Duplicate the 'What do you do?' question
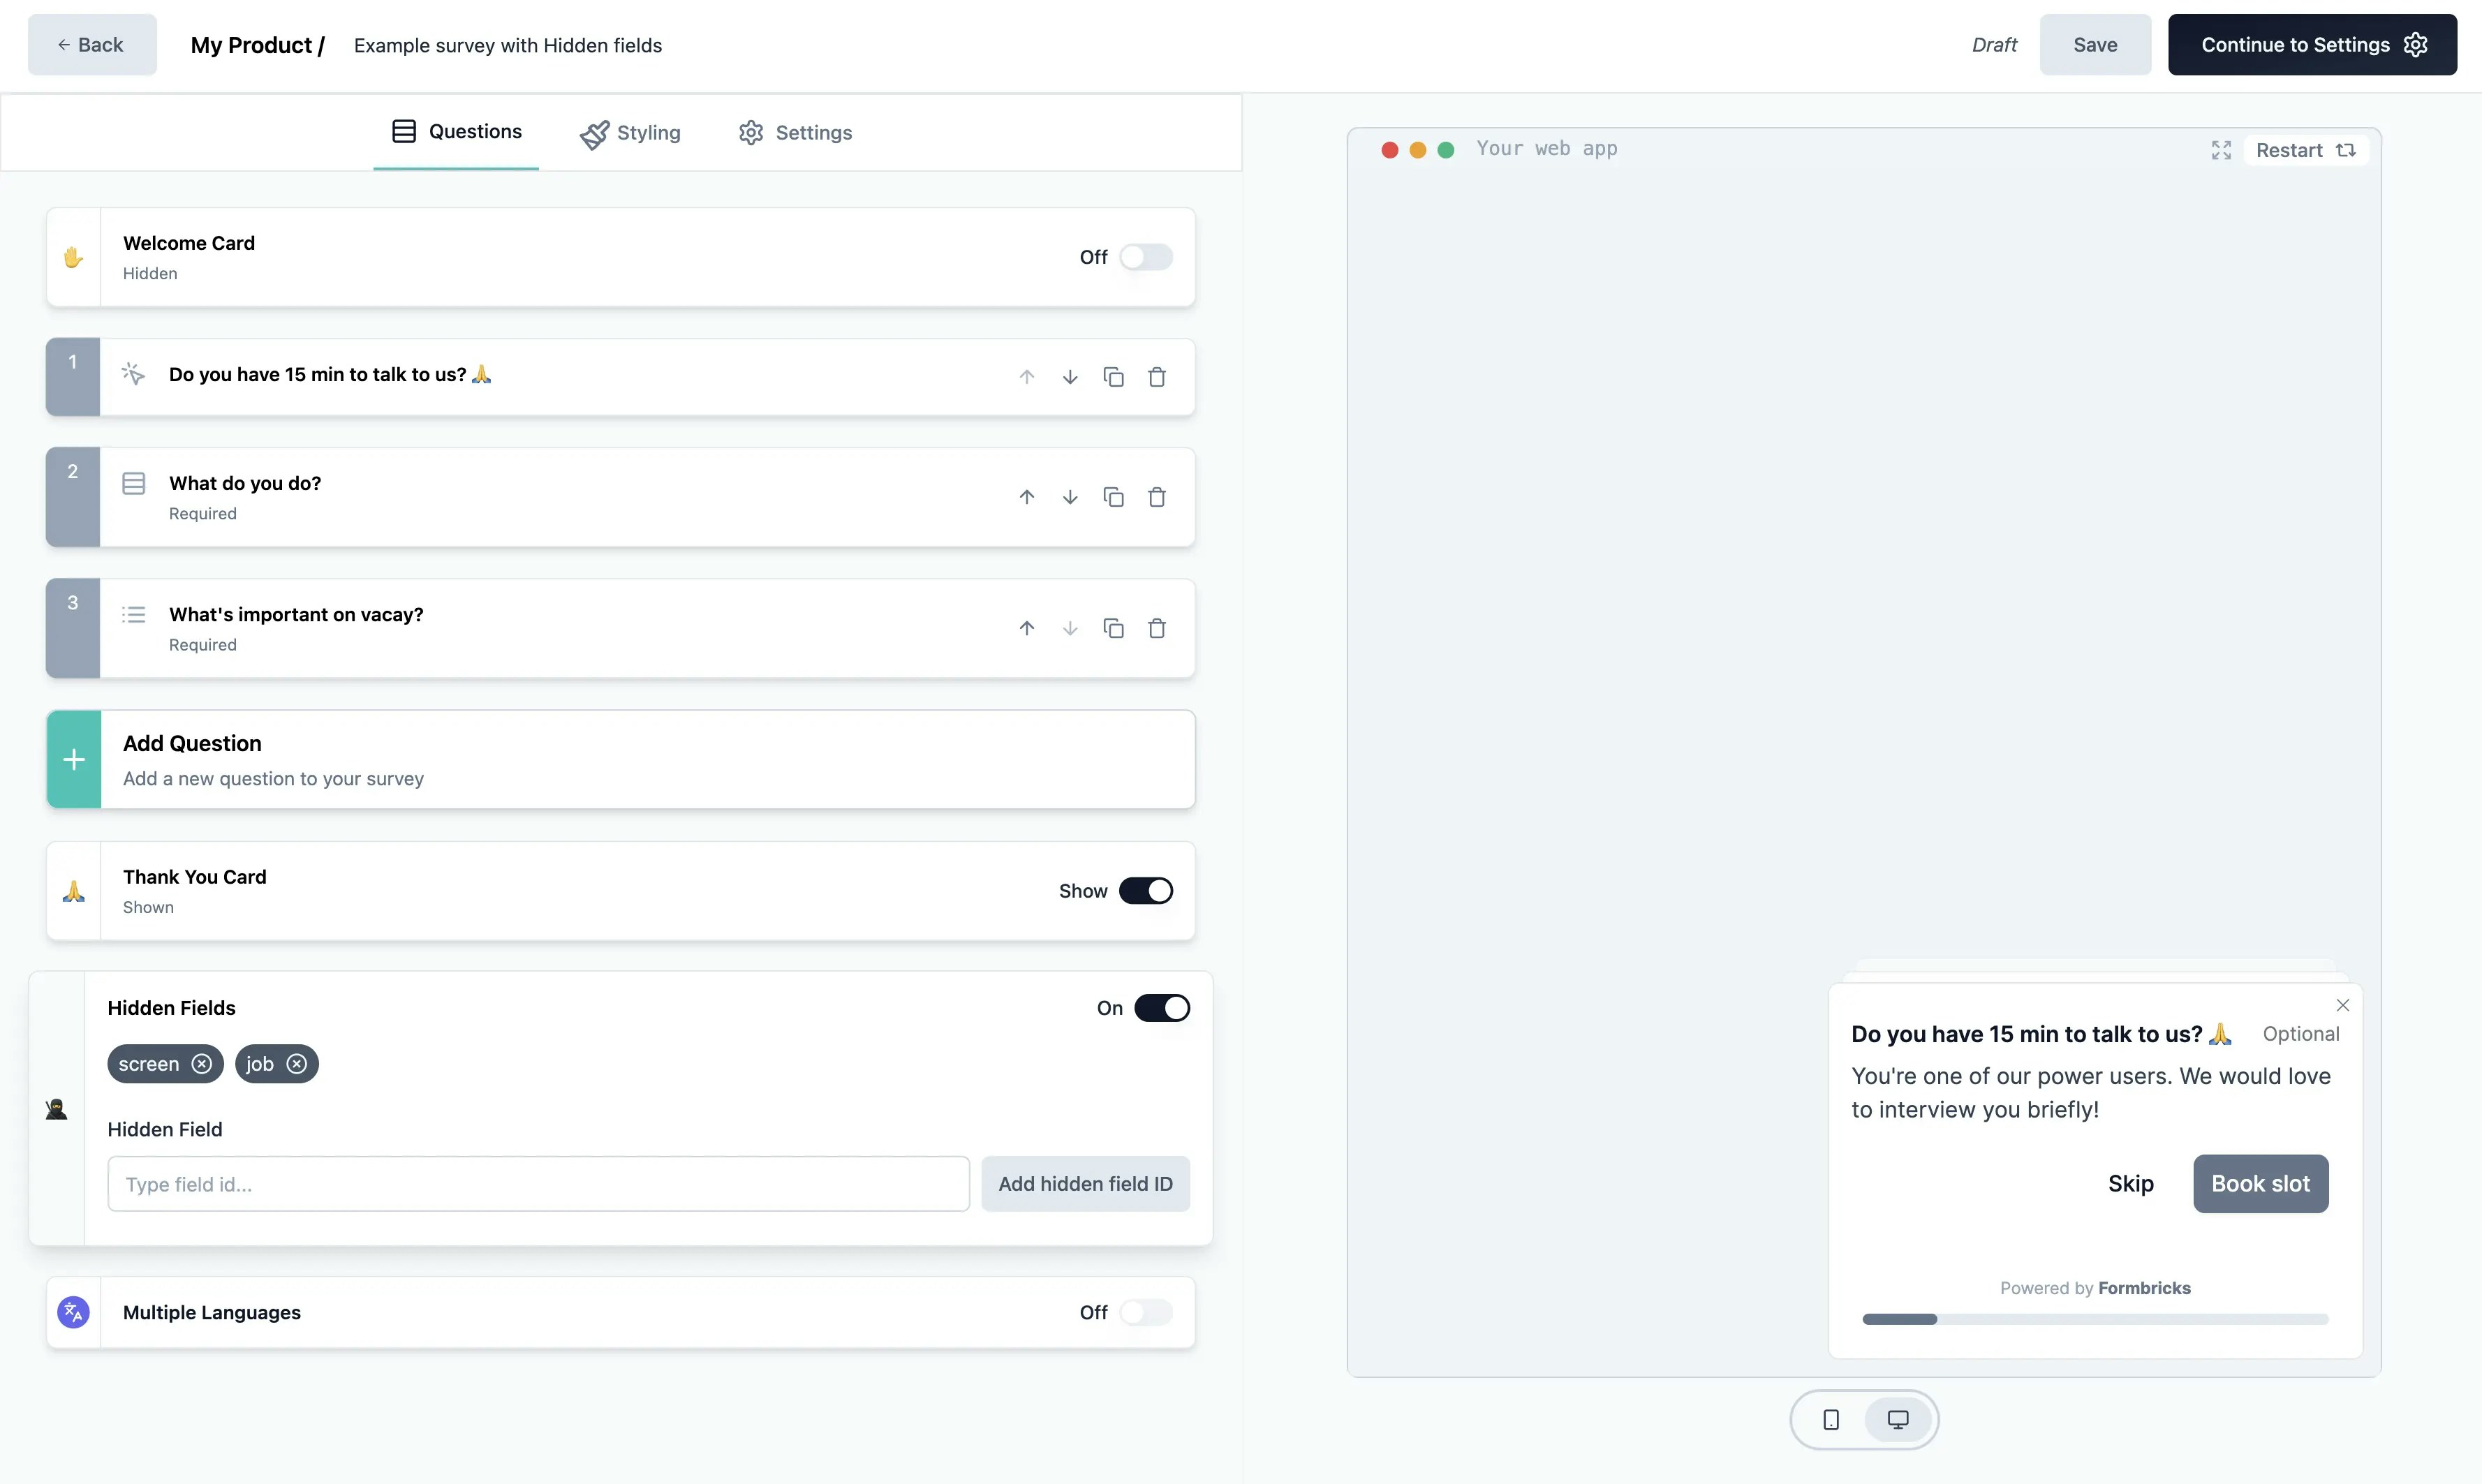 [1113, 497]
